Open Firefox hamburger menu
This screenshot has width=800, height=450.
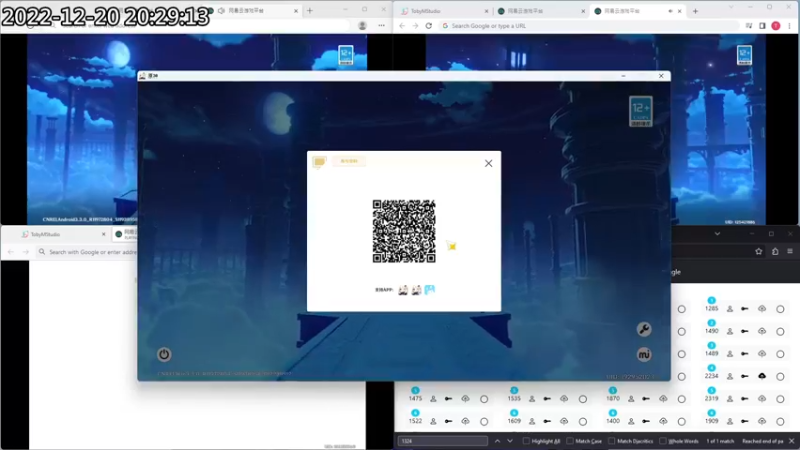click(790, 252)
